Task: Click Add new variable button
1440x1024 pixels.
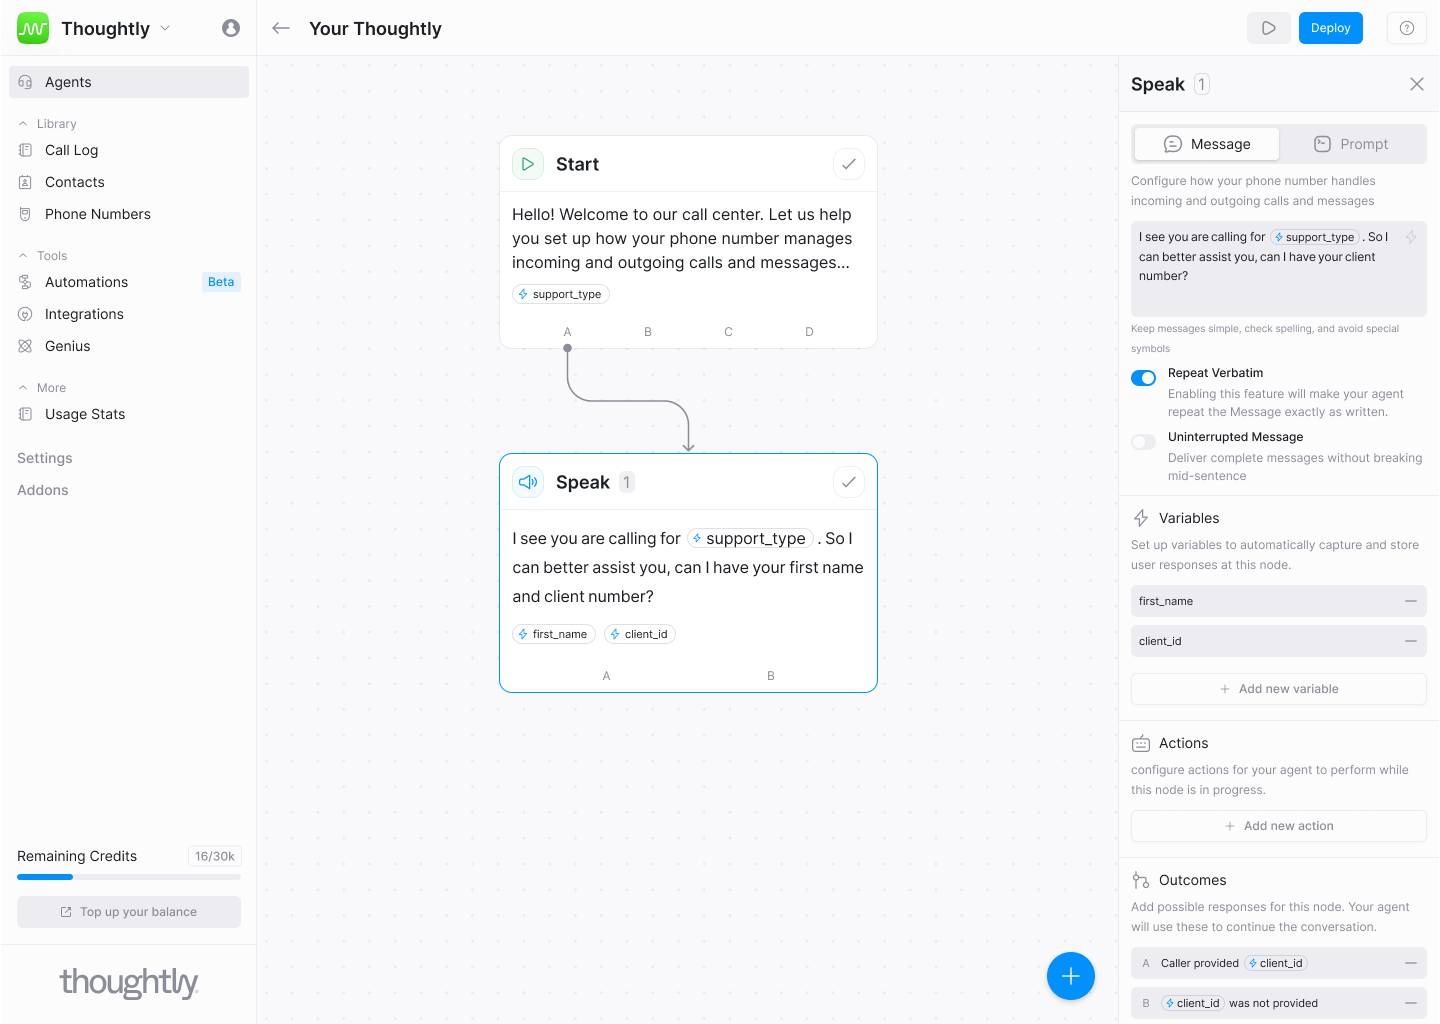Action: (x=1279, y=689)
